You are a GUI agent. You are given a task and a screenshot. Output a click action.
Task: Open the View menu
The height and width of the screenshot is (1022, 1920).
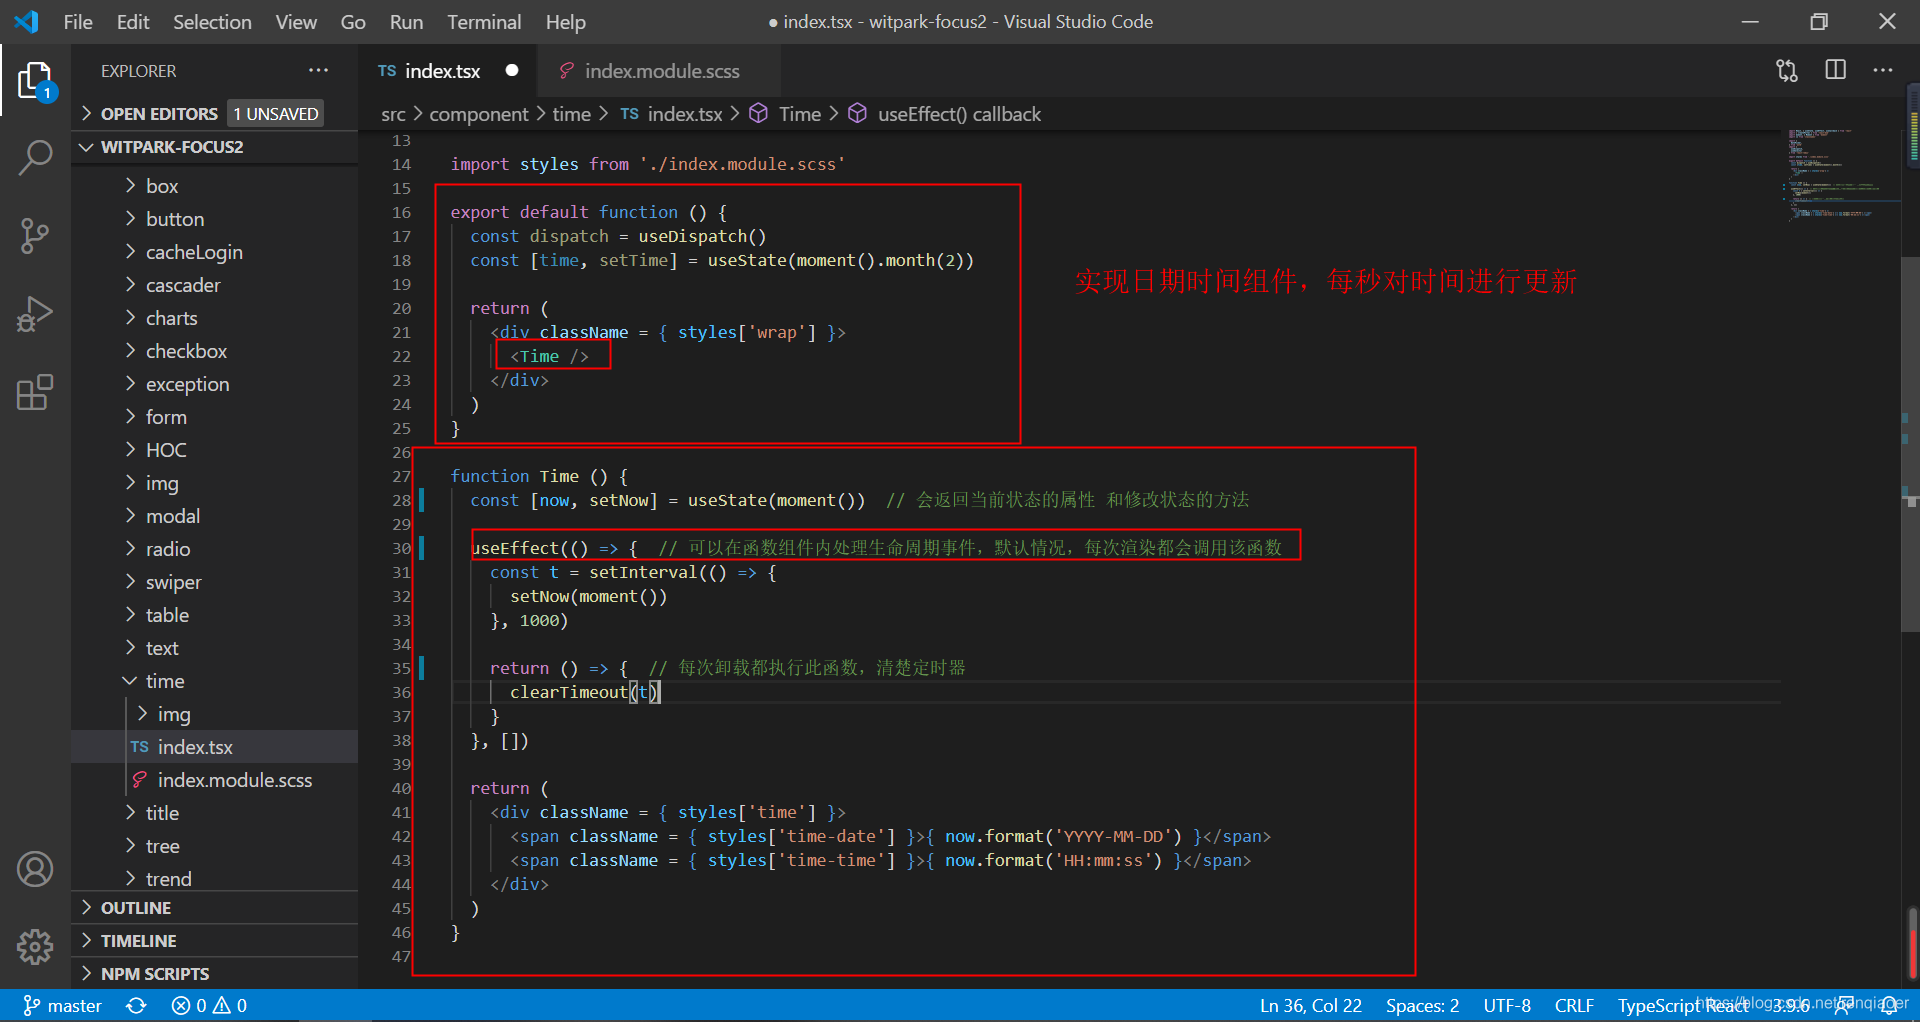tap(296, 22)
